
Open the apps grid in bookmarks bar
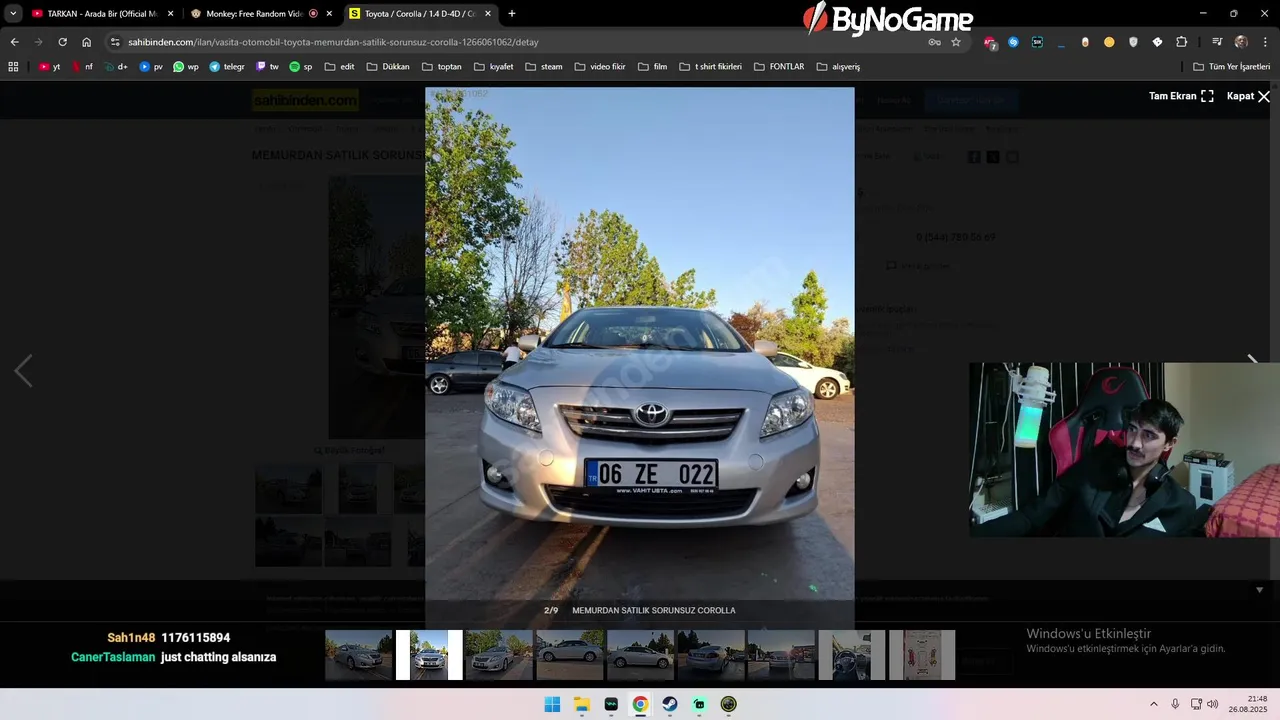coord(13,66)
